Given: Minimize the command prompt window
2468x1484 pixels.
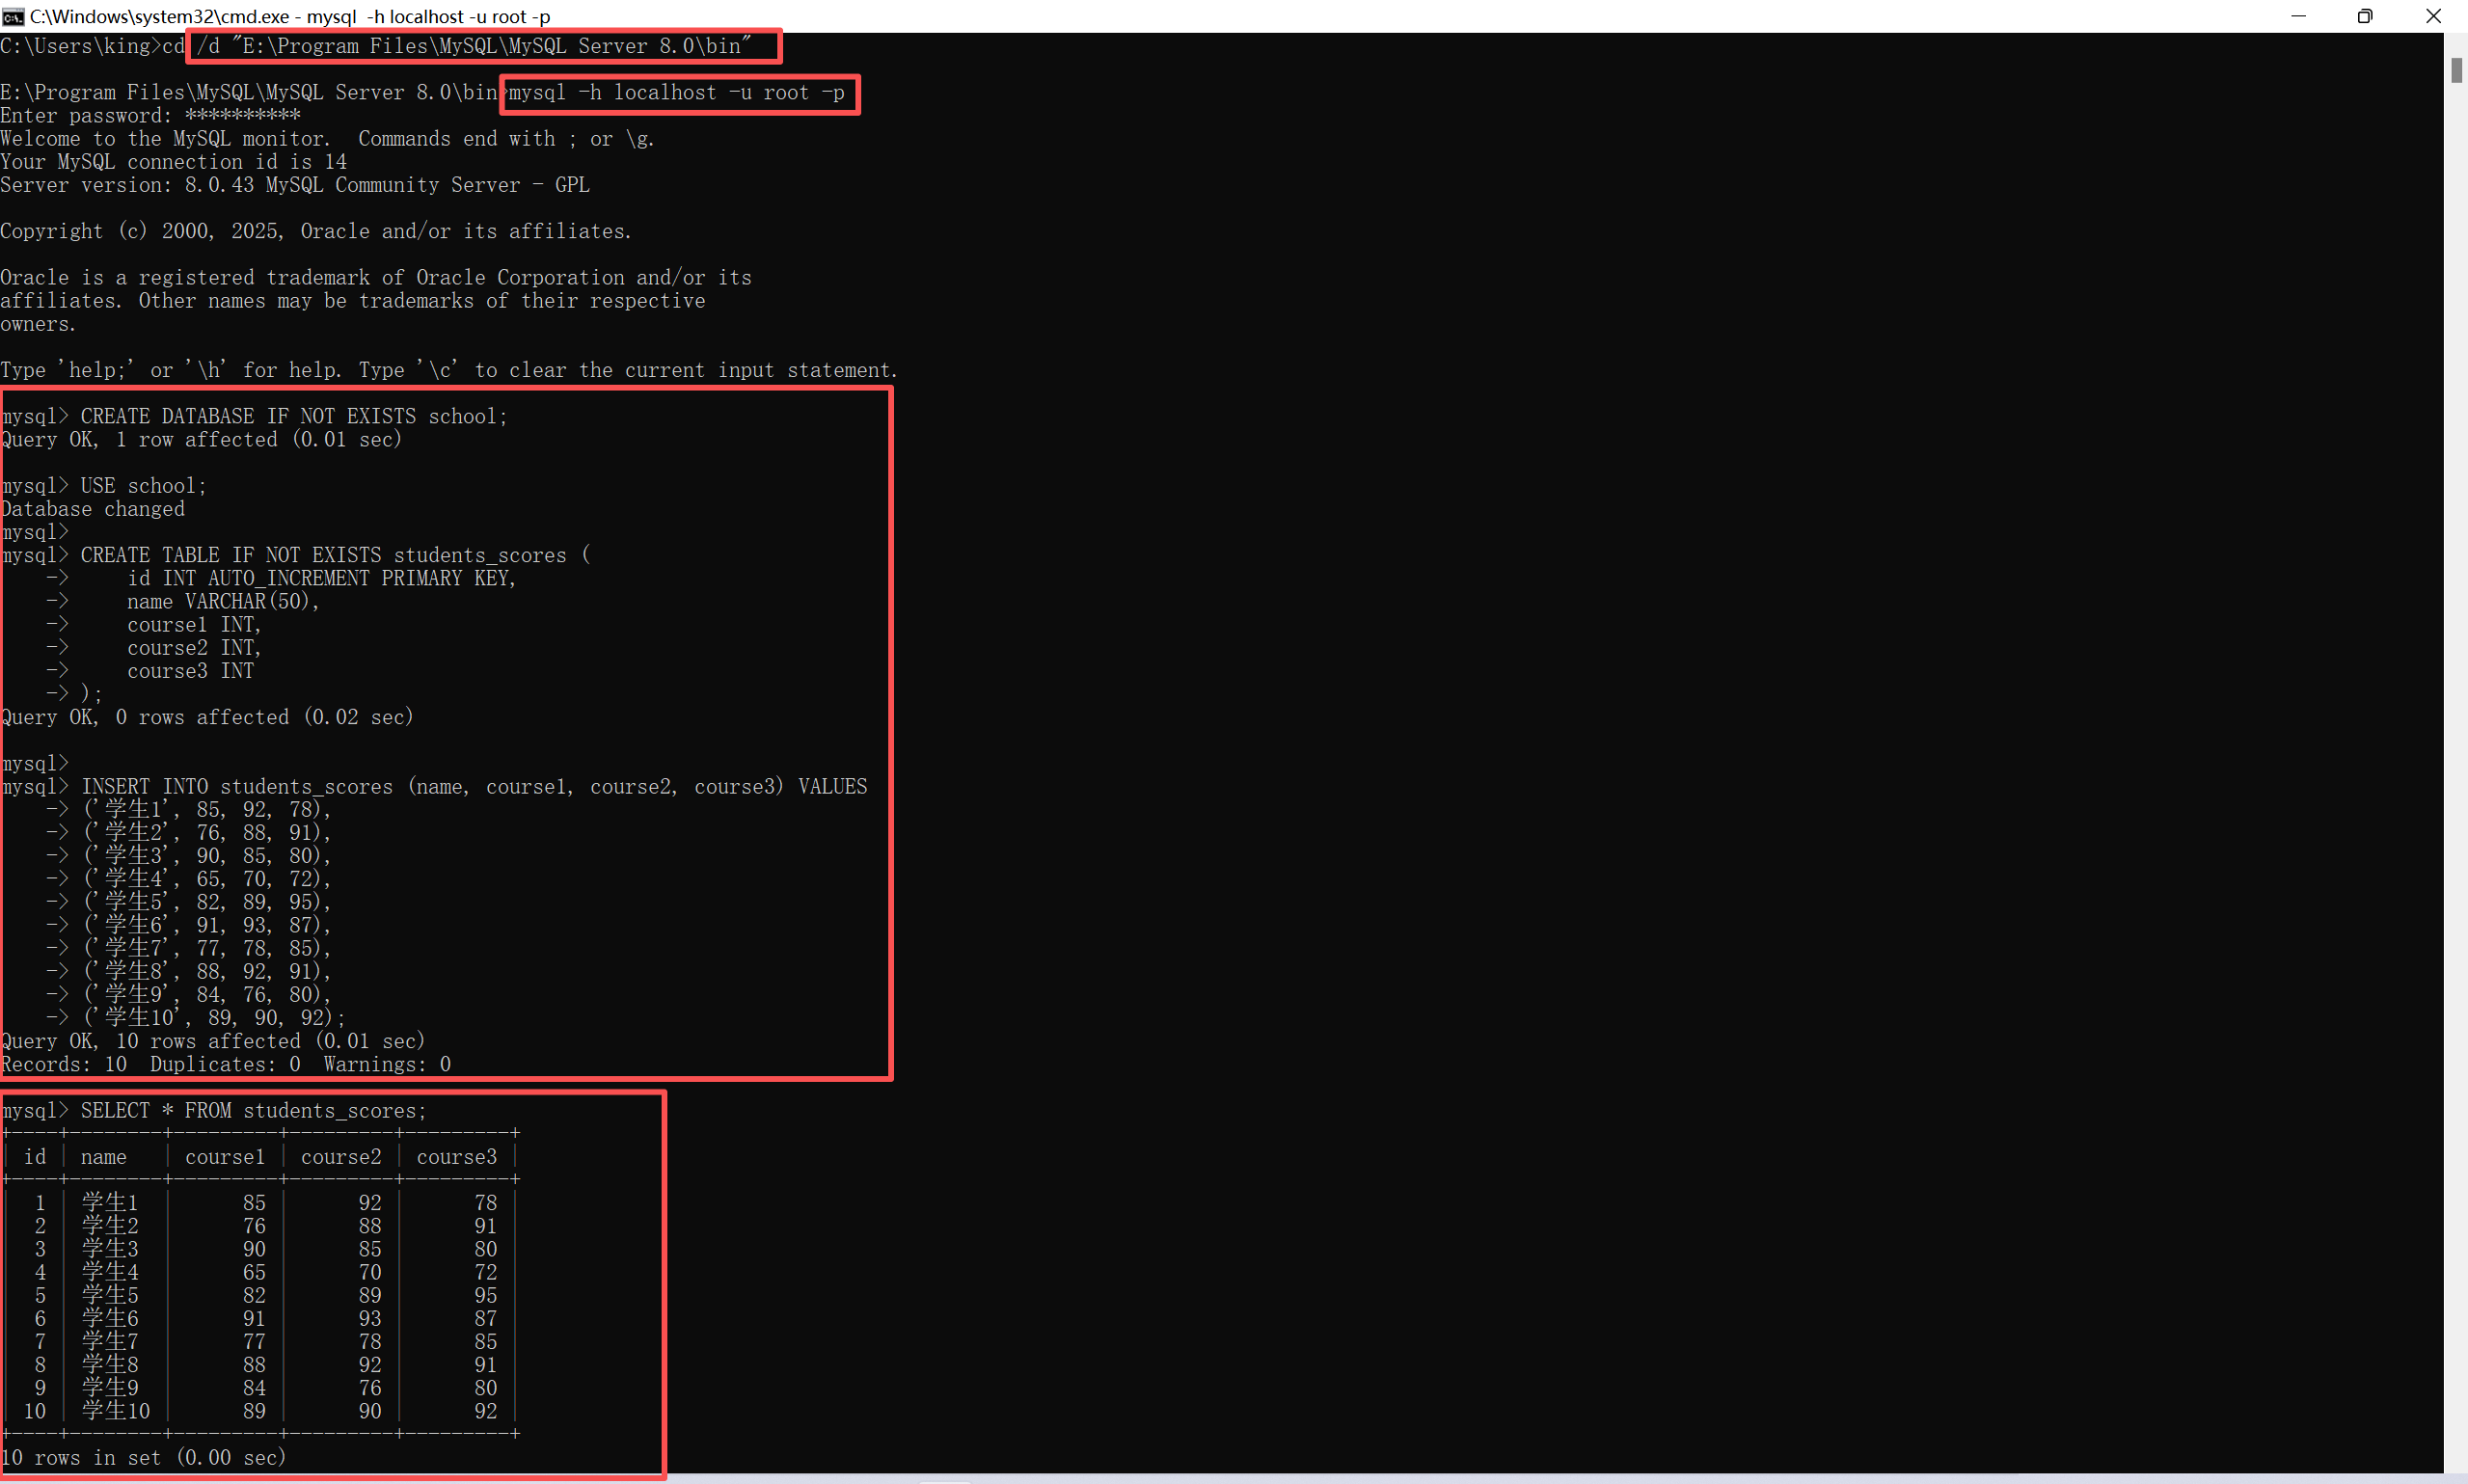Looking at the screenshot, I should (x=2298, y=16).
